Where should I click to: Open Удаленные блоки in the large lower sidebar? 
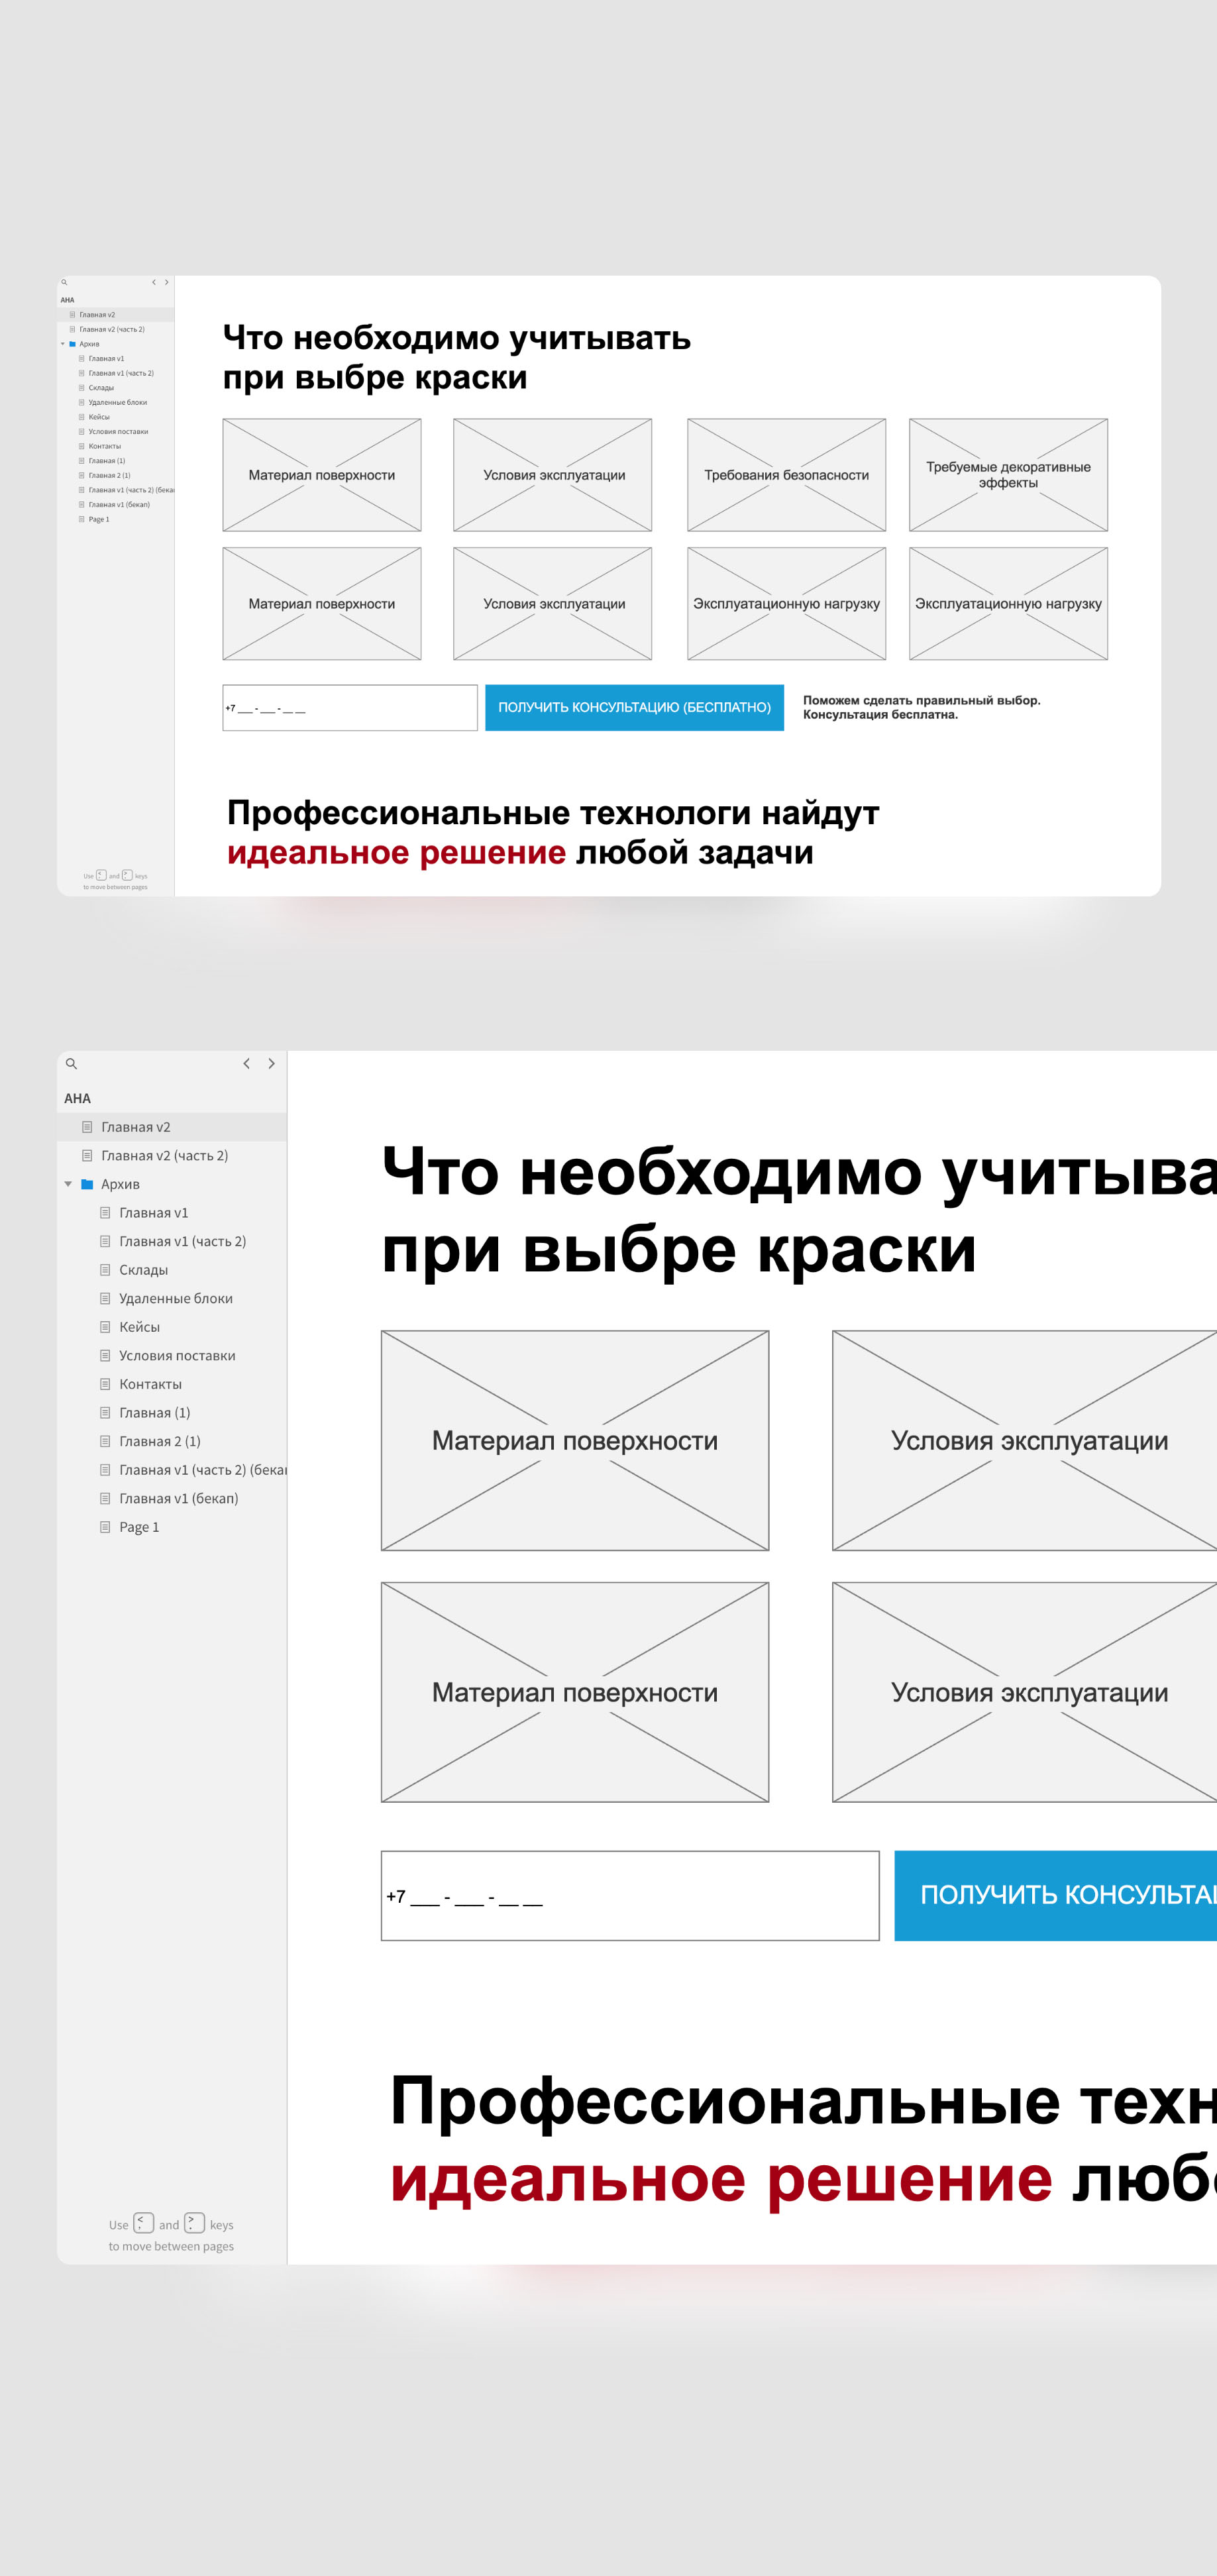coord(175,1299)
